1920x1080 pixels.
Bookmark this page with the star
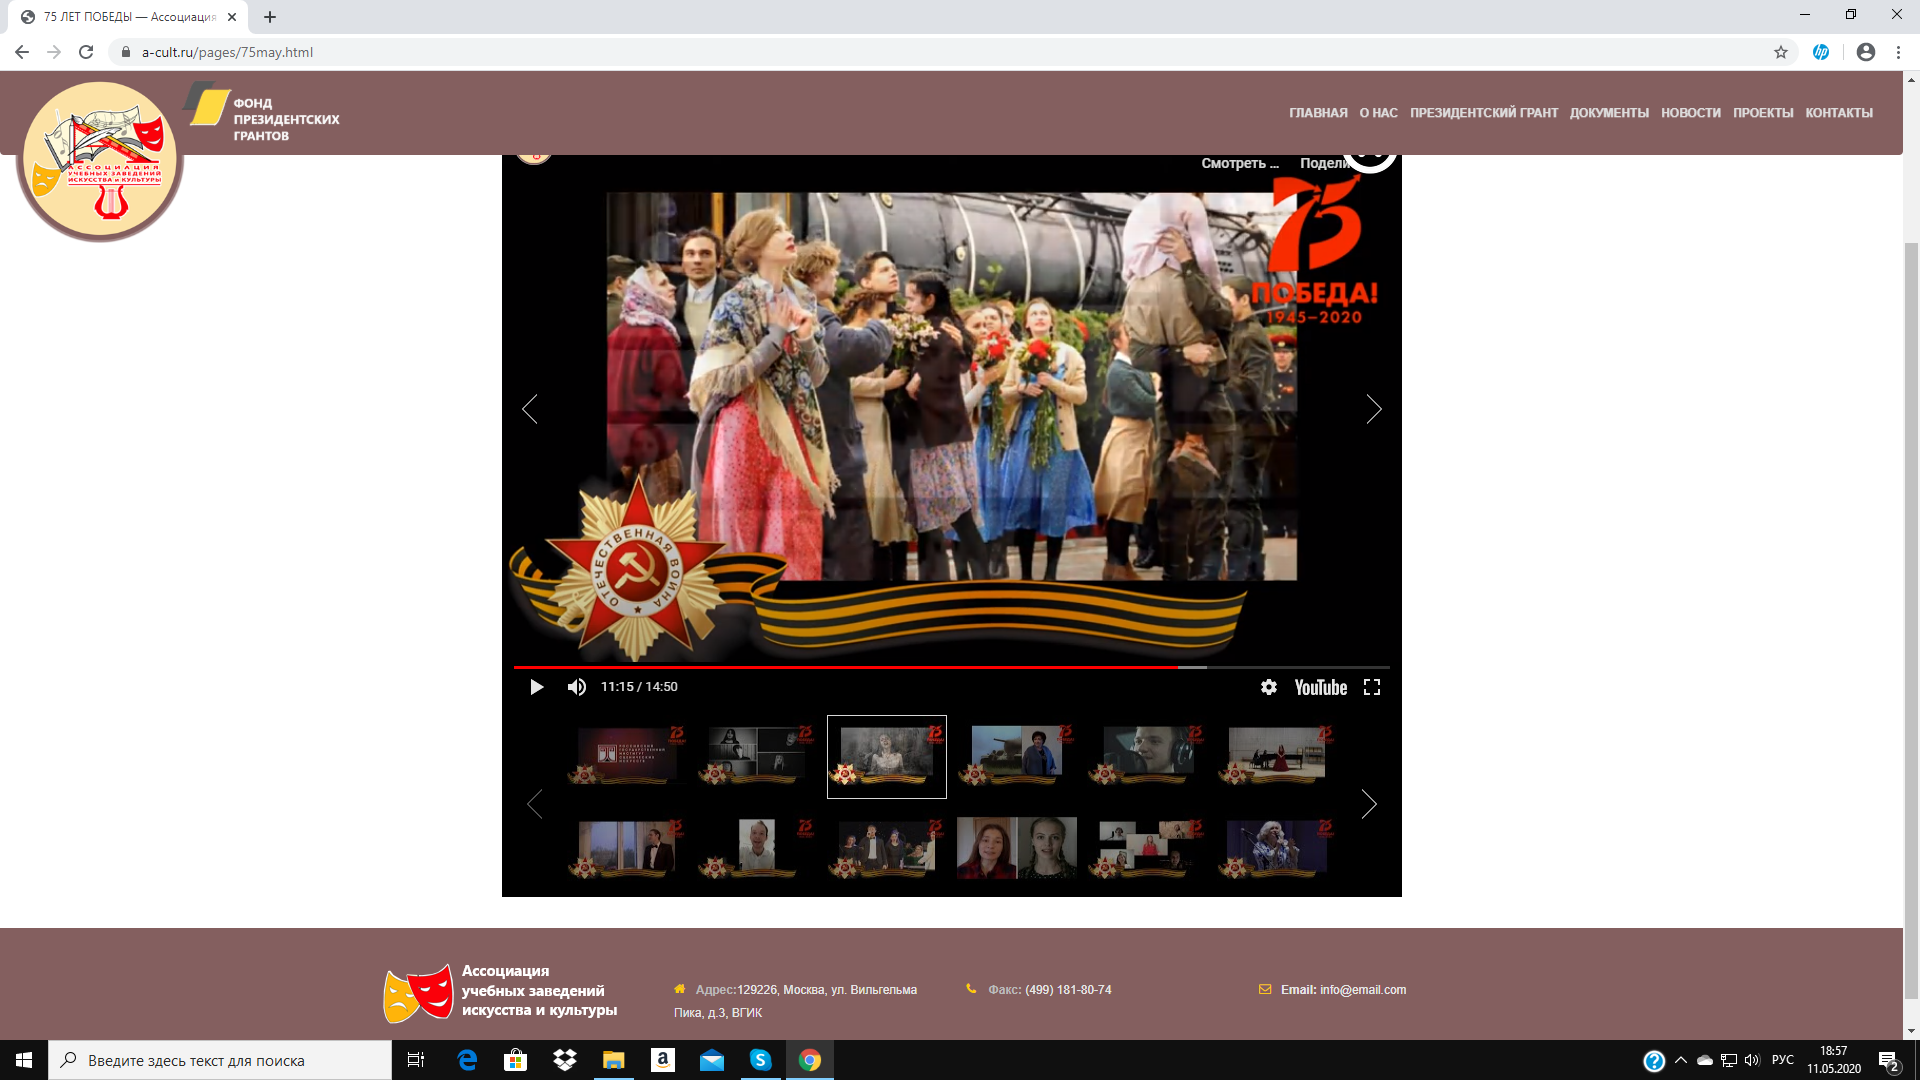coord(1781,52)
